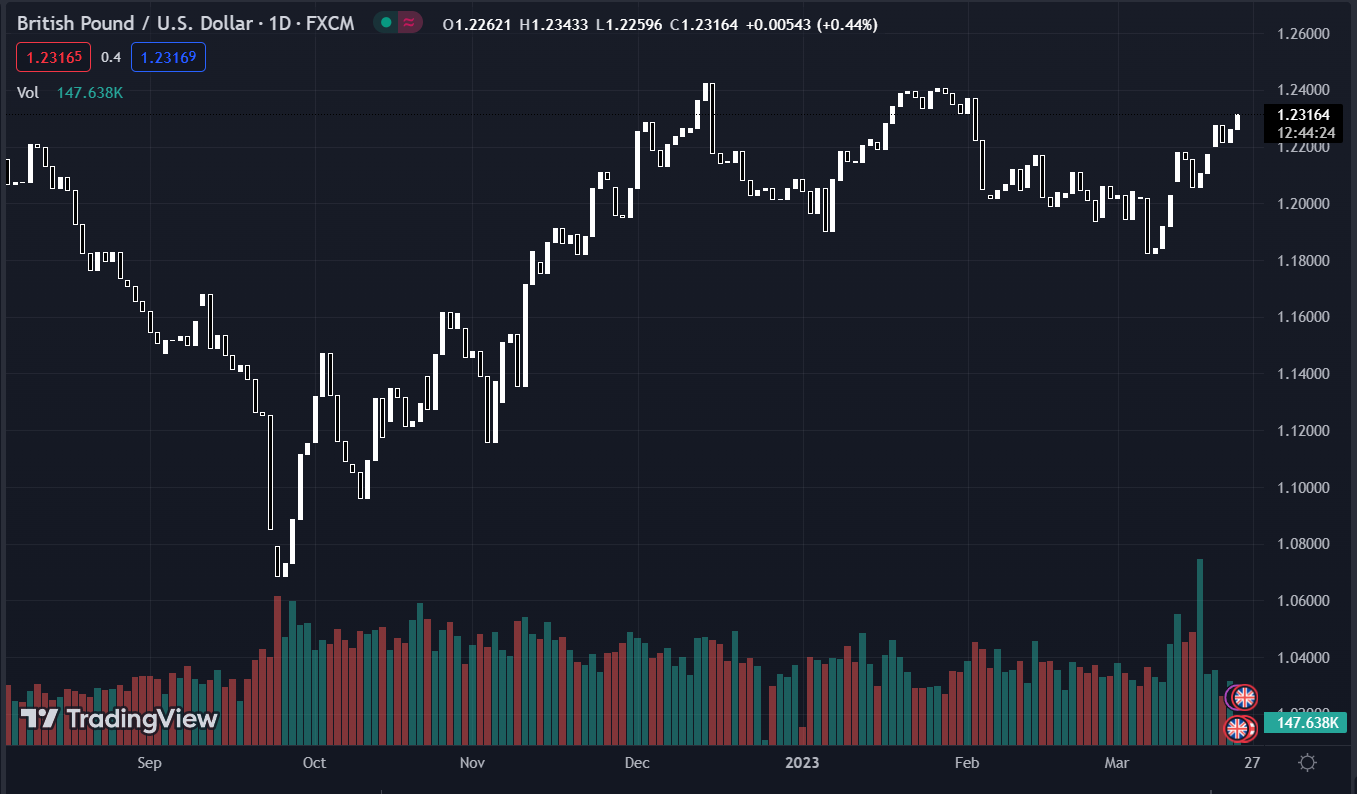
Task: Click the 2023 label on time axis
Action: [x=802, y=763]
